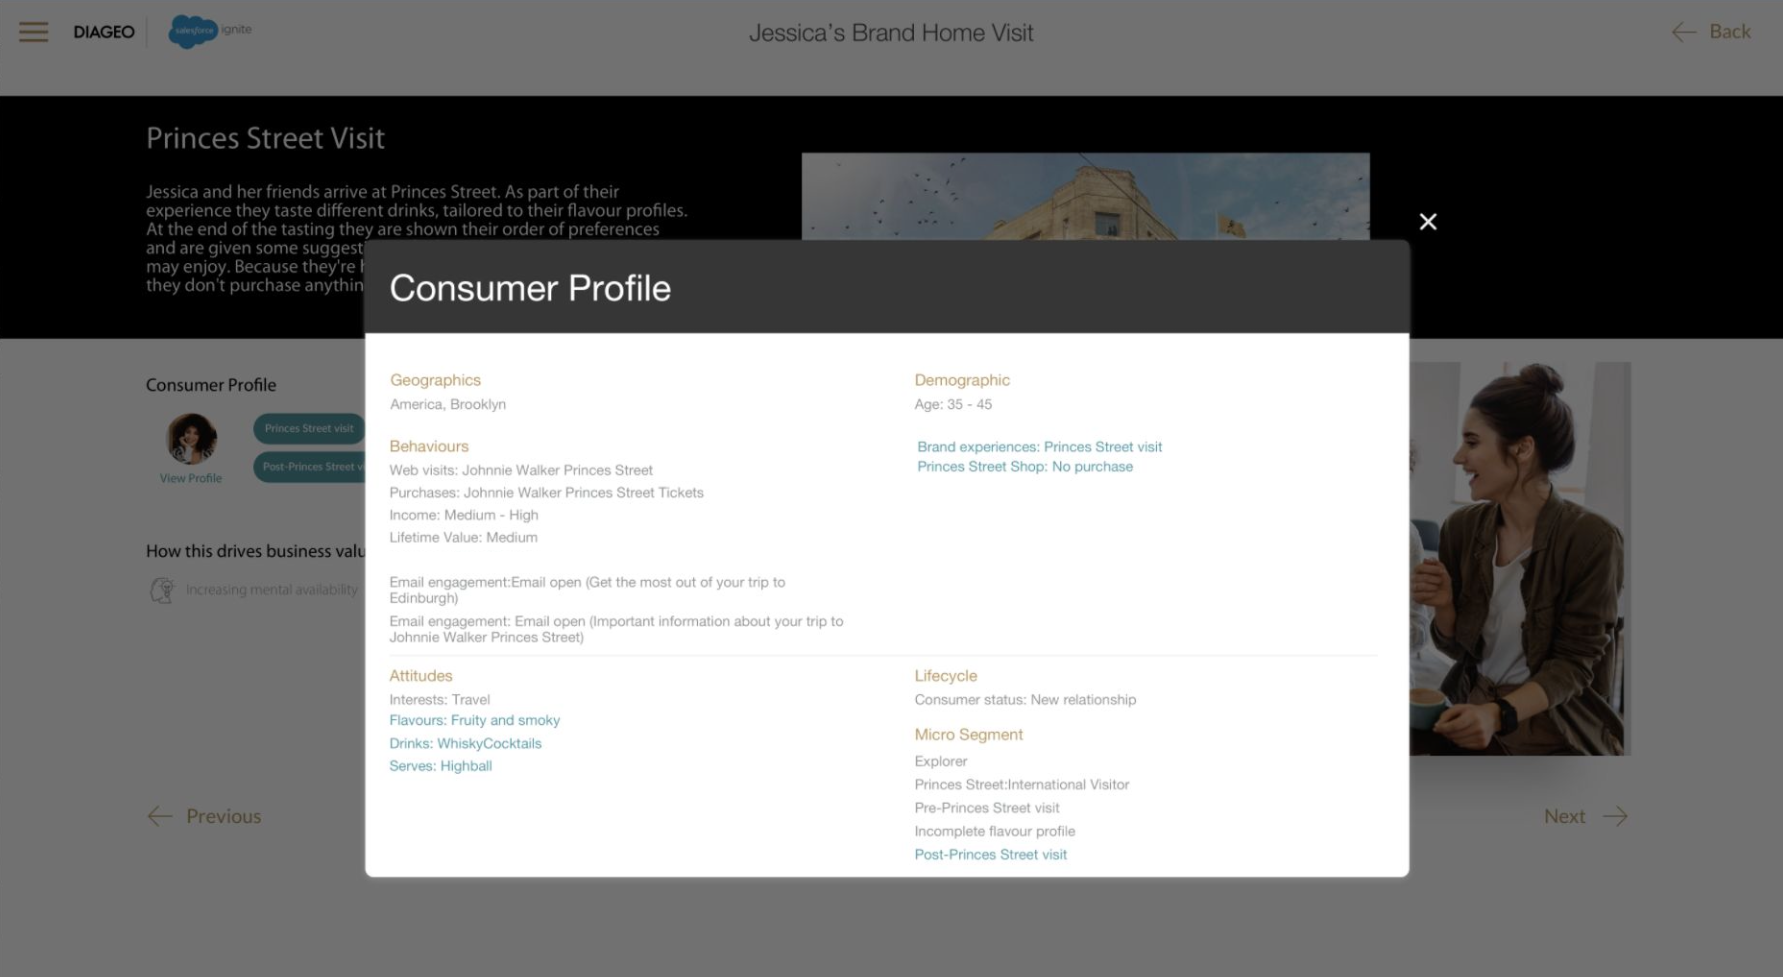Select the Post-Princes Street tag pill
Viewport: 1783px width, 977px height.
click(x=309, y=466)
